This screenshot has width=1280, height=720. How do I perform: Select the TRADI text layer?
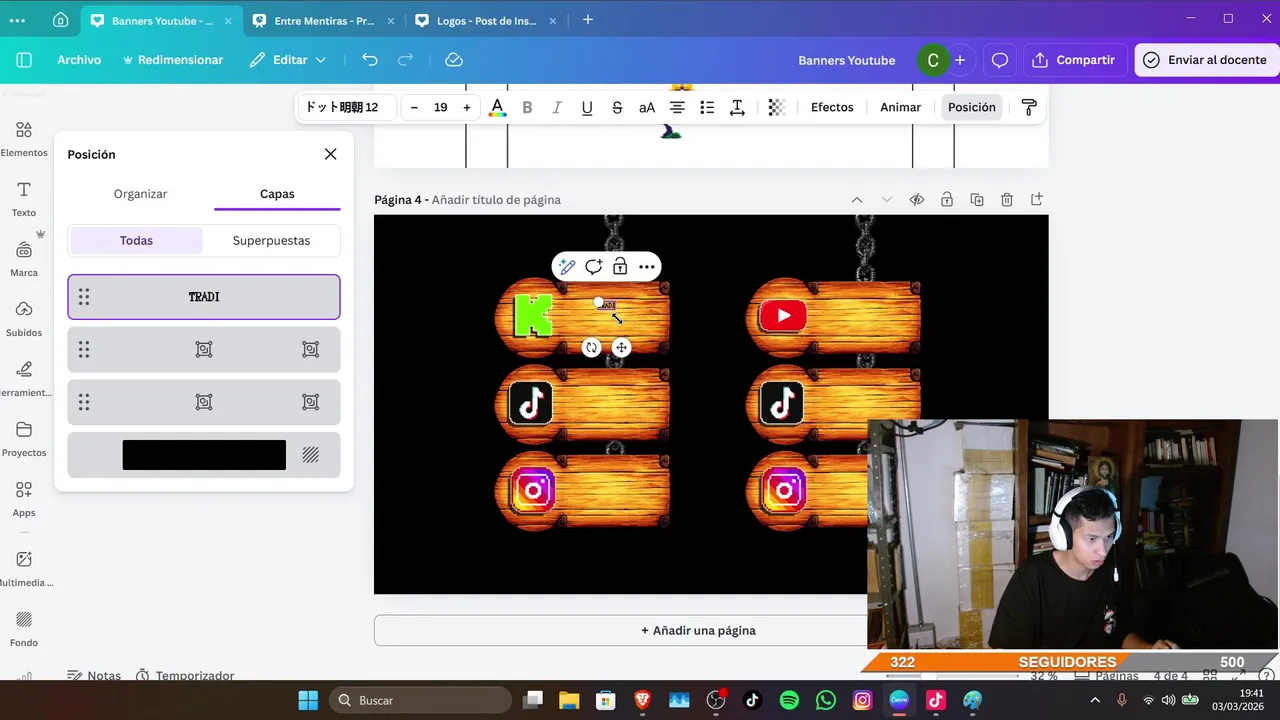coord(204,297)
